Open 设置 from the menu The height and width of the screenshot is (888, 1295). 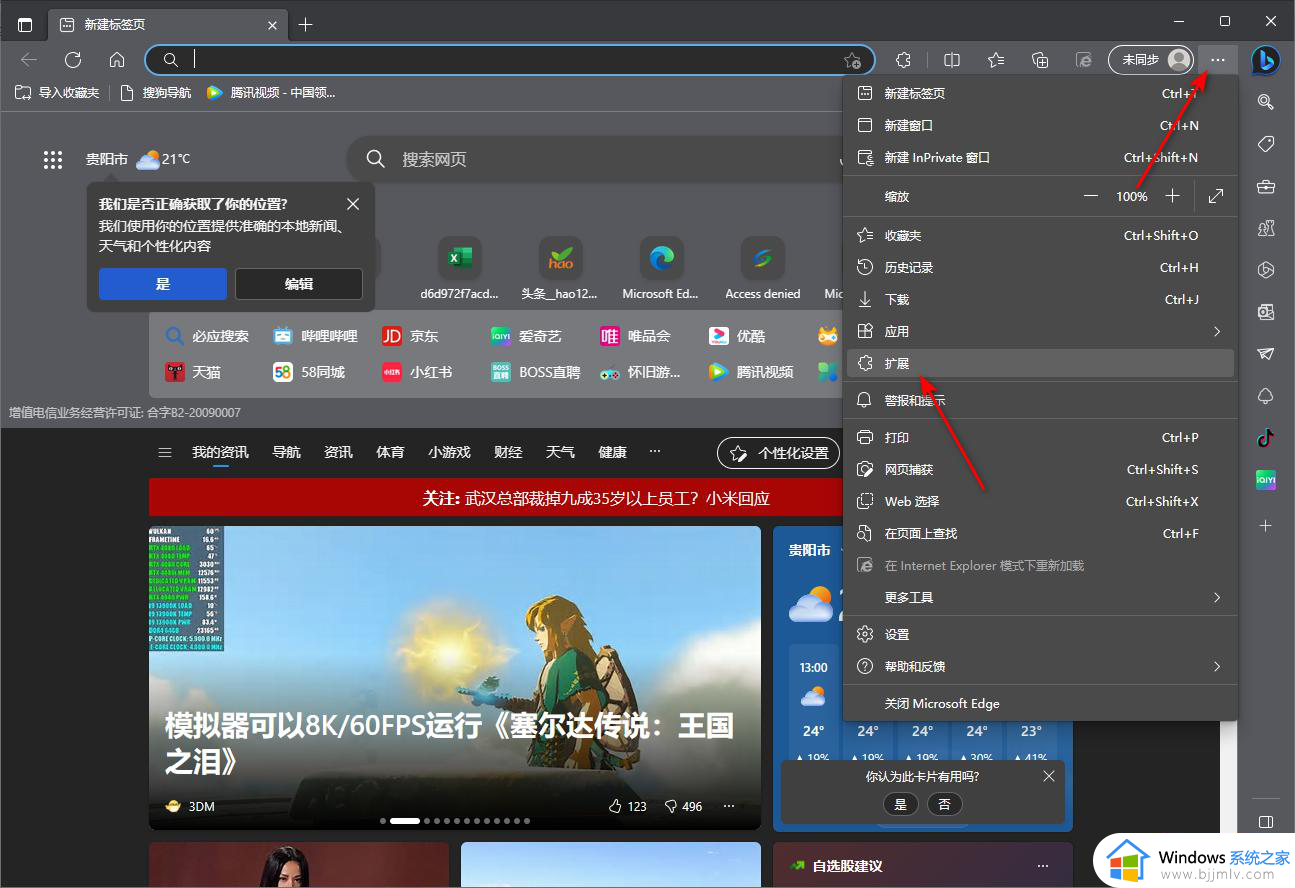(1040, 634)
